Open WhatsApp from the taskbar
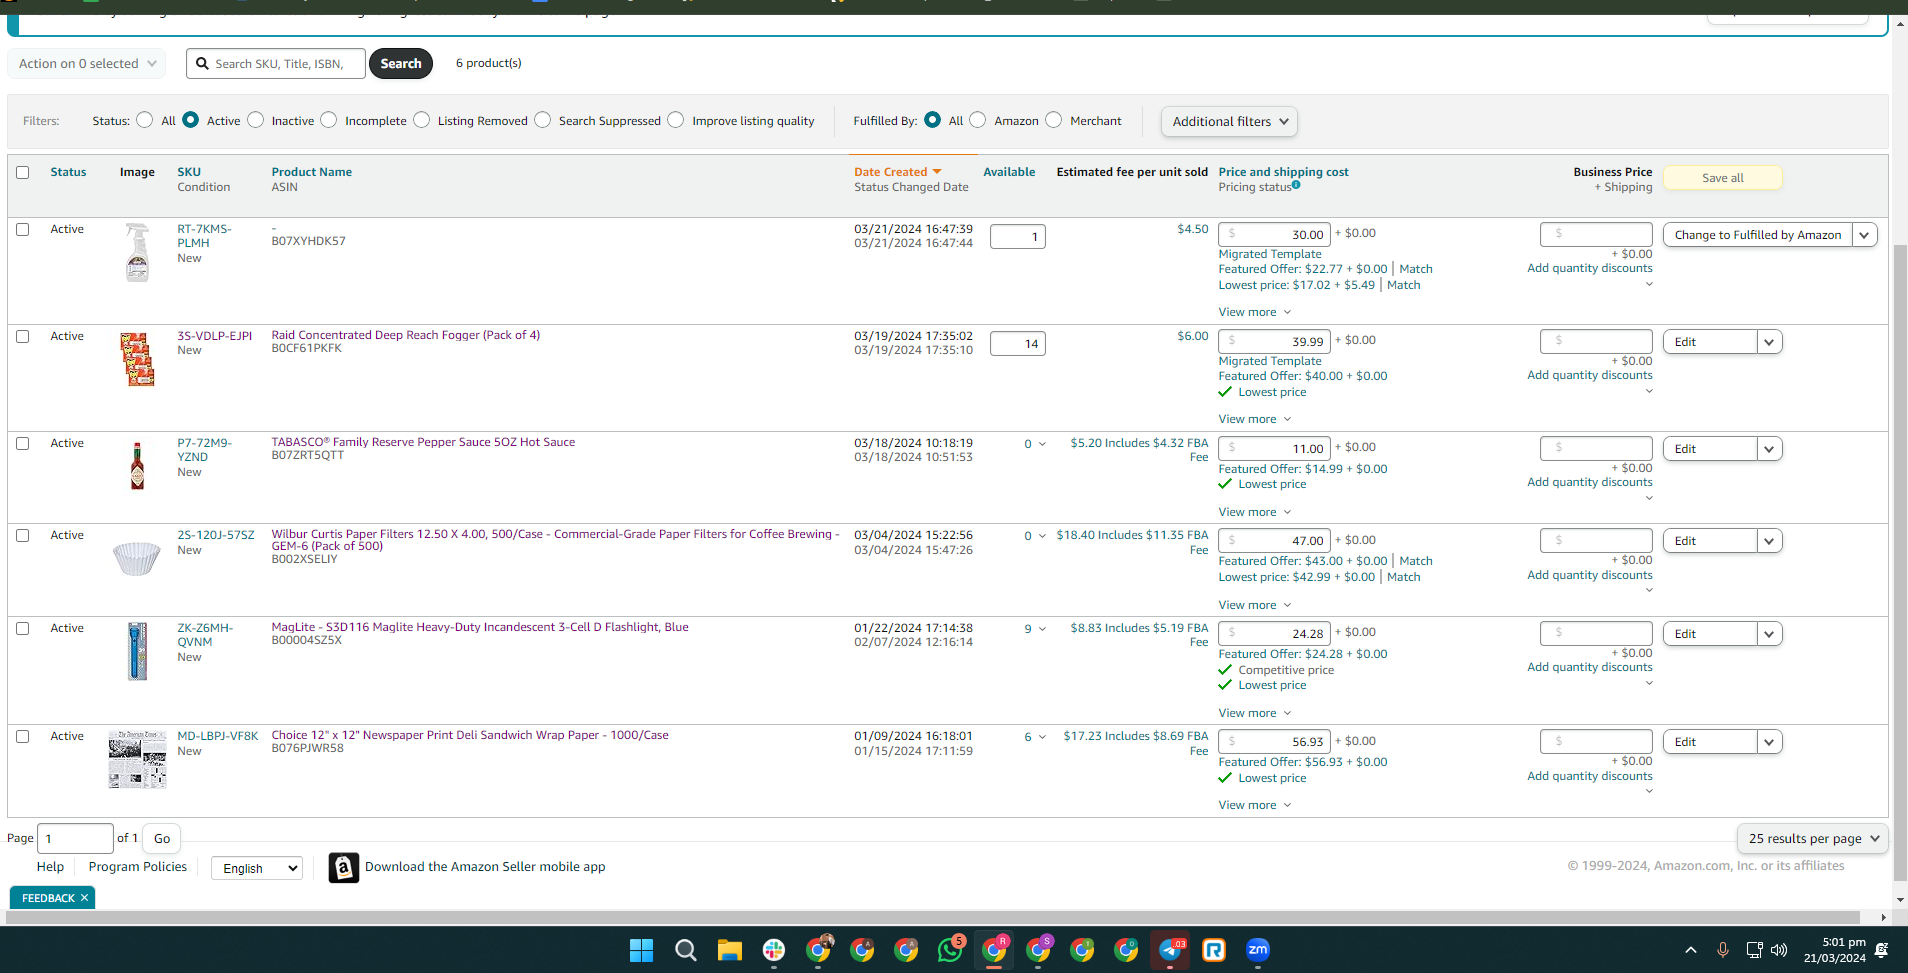This screenshot has width=1908, height=973. tap(950, 950)
